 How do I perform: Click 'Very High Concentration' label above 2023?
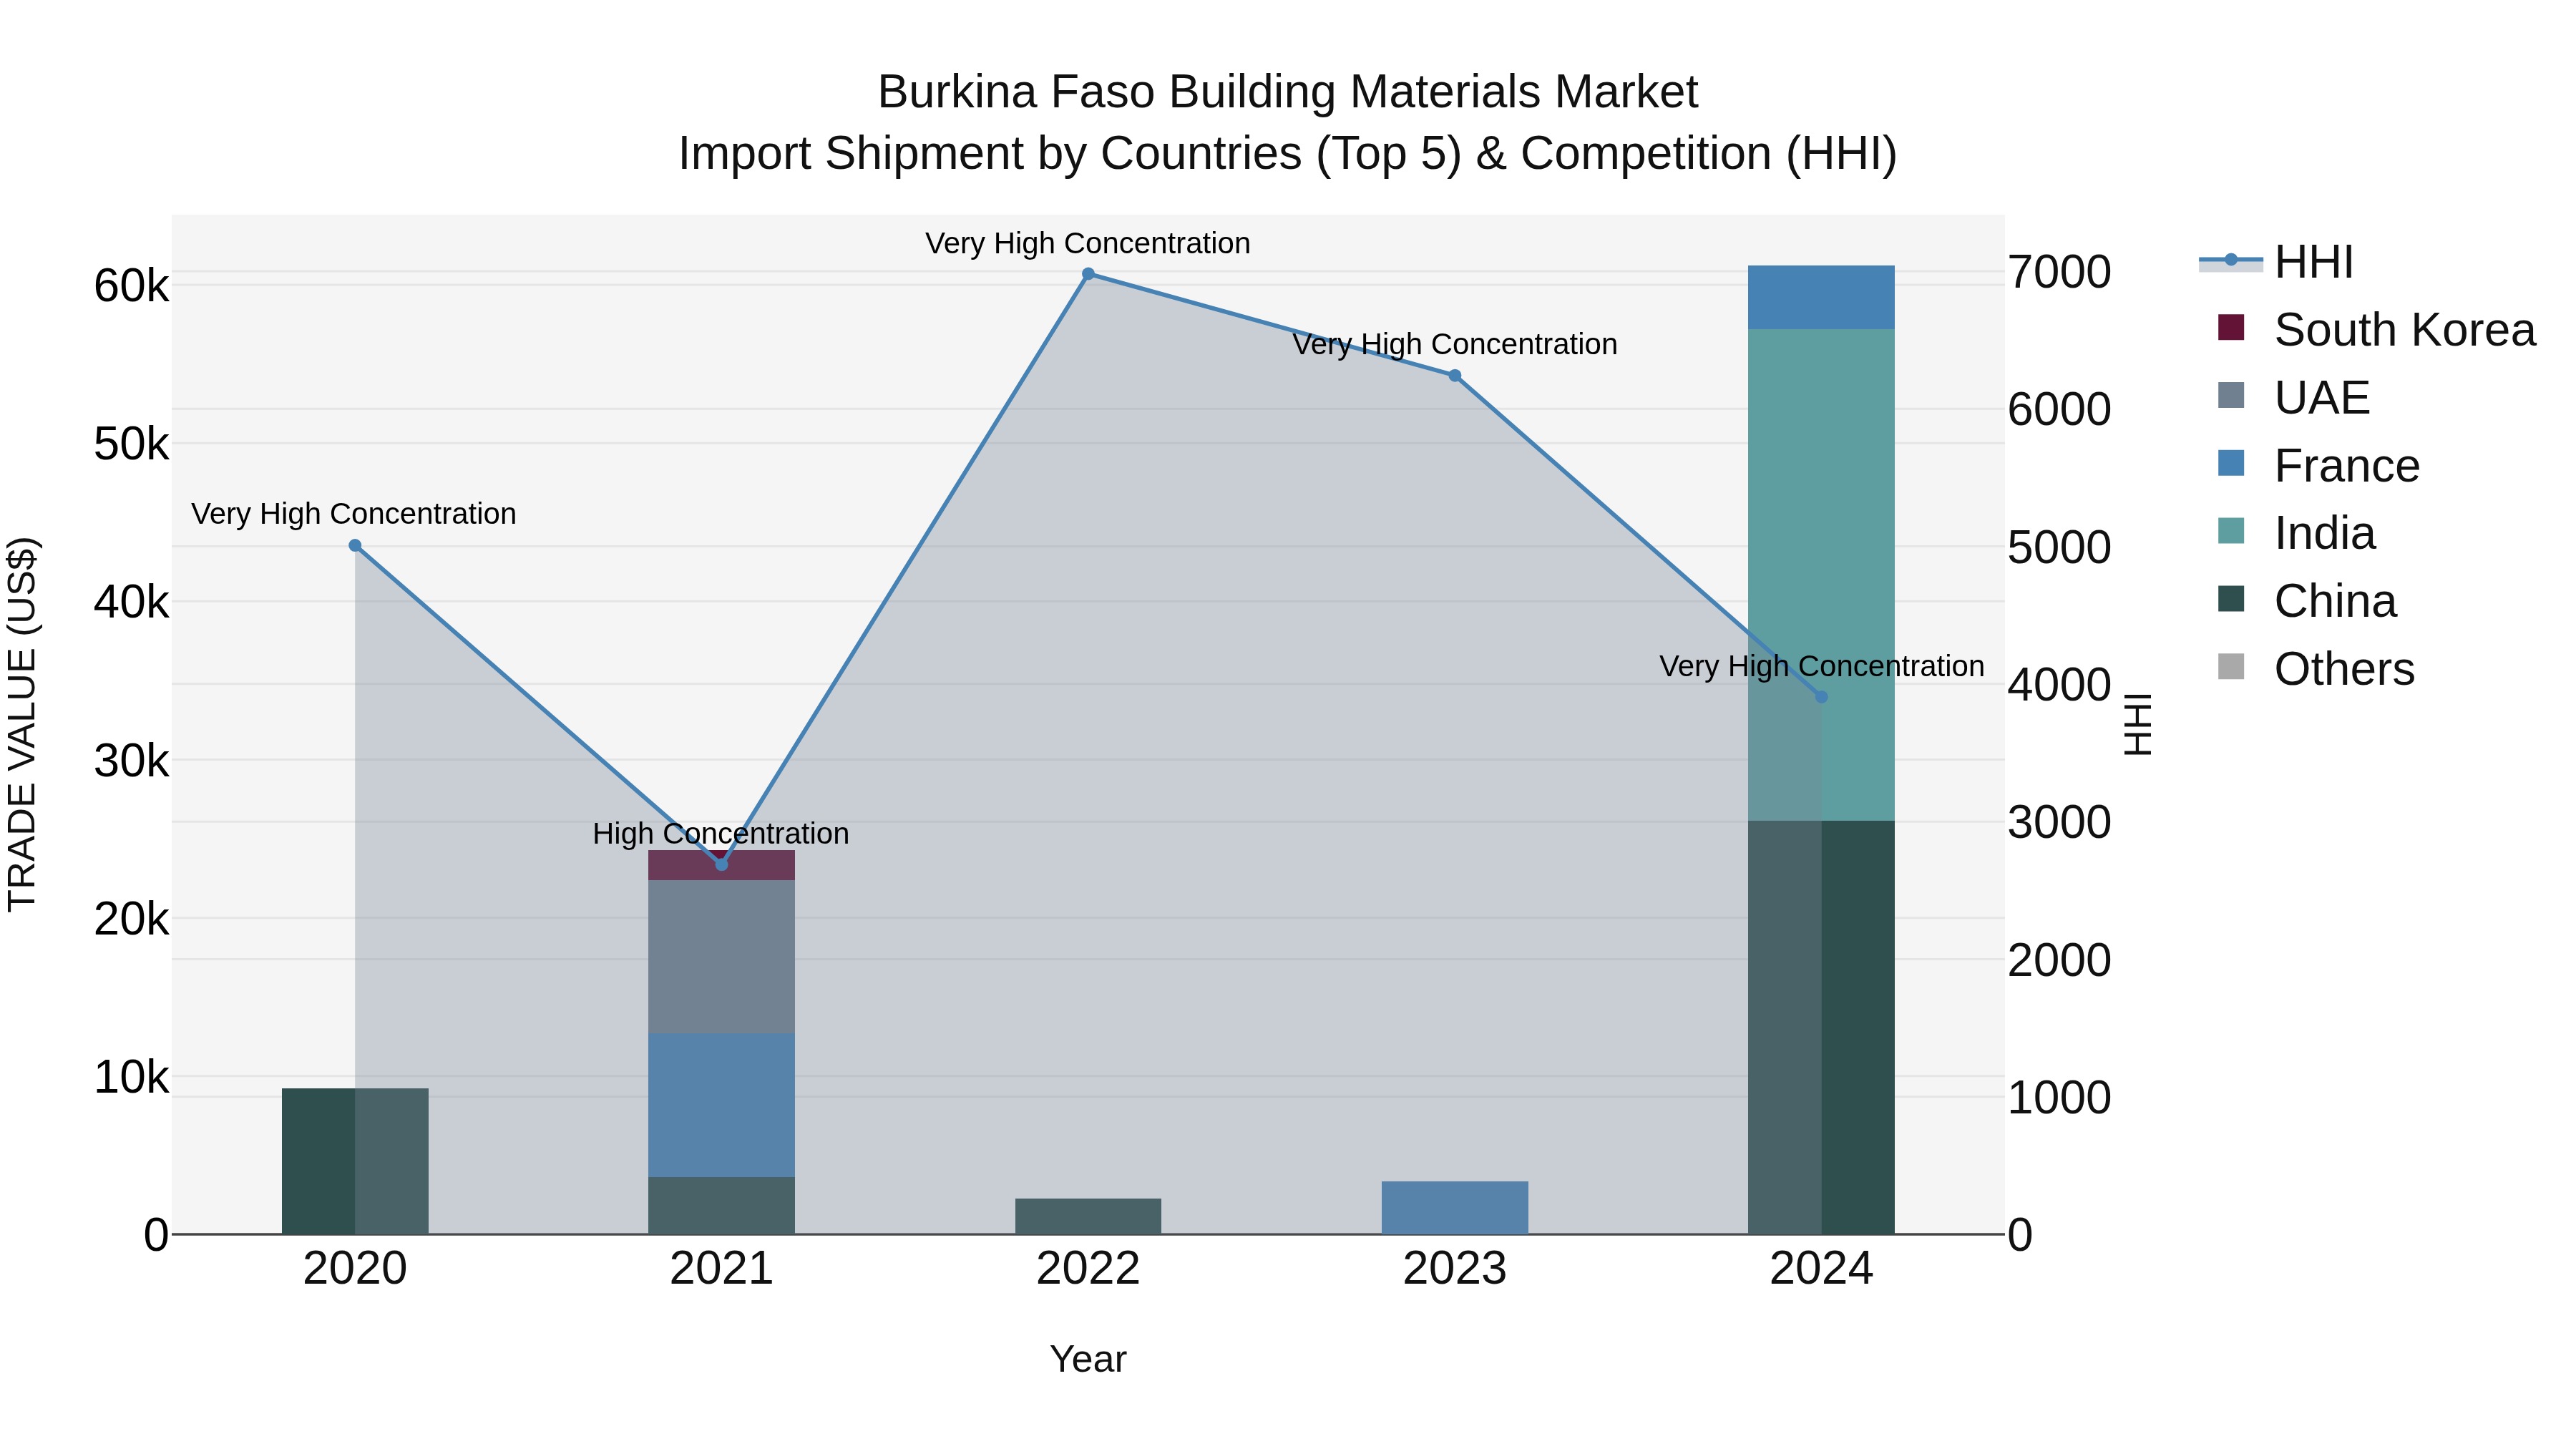point(1455,344)
